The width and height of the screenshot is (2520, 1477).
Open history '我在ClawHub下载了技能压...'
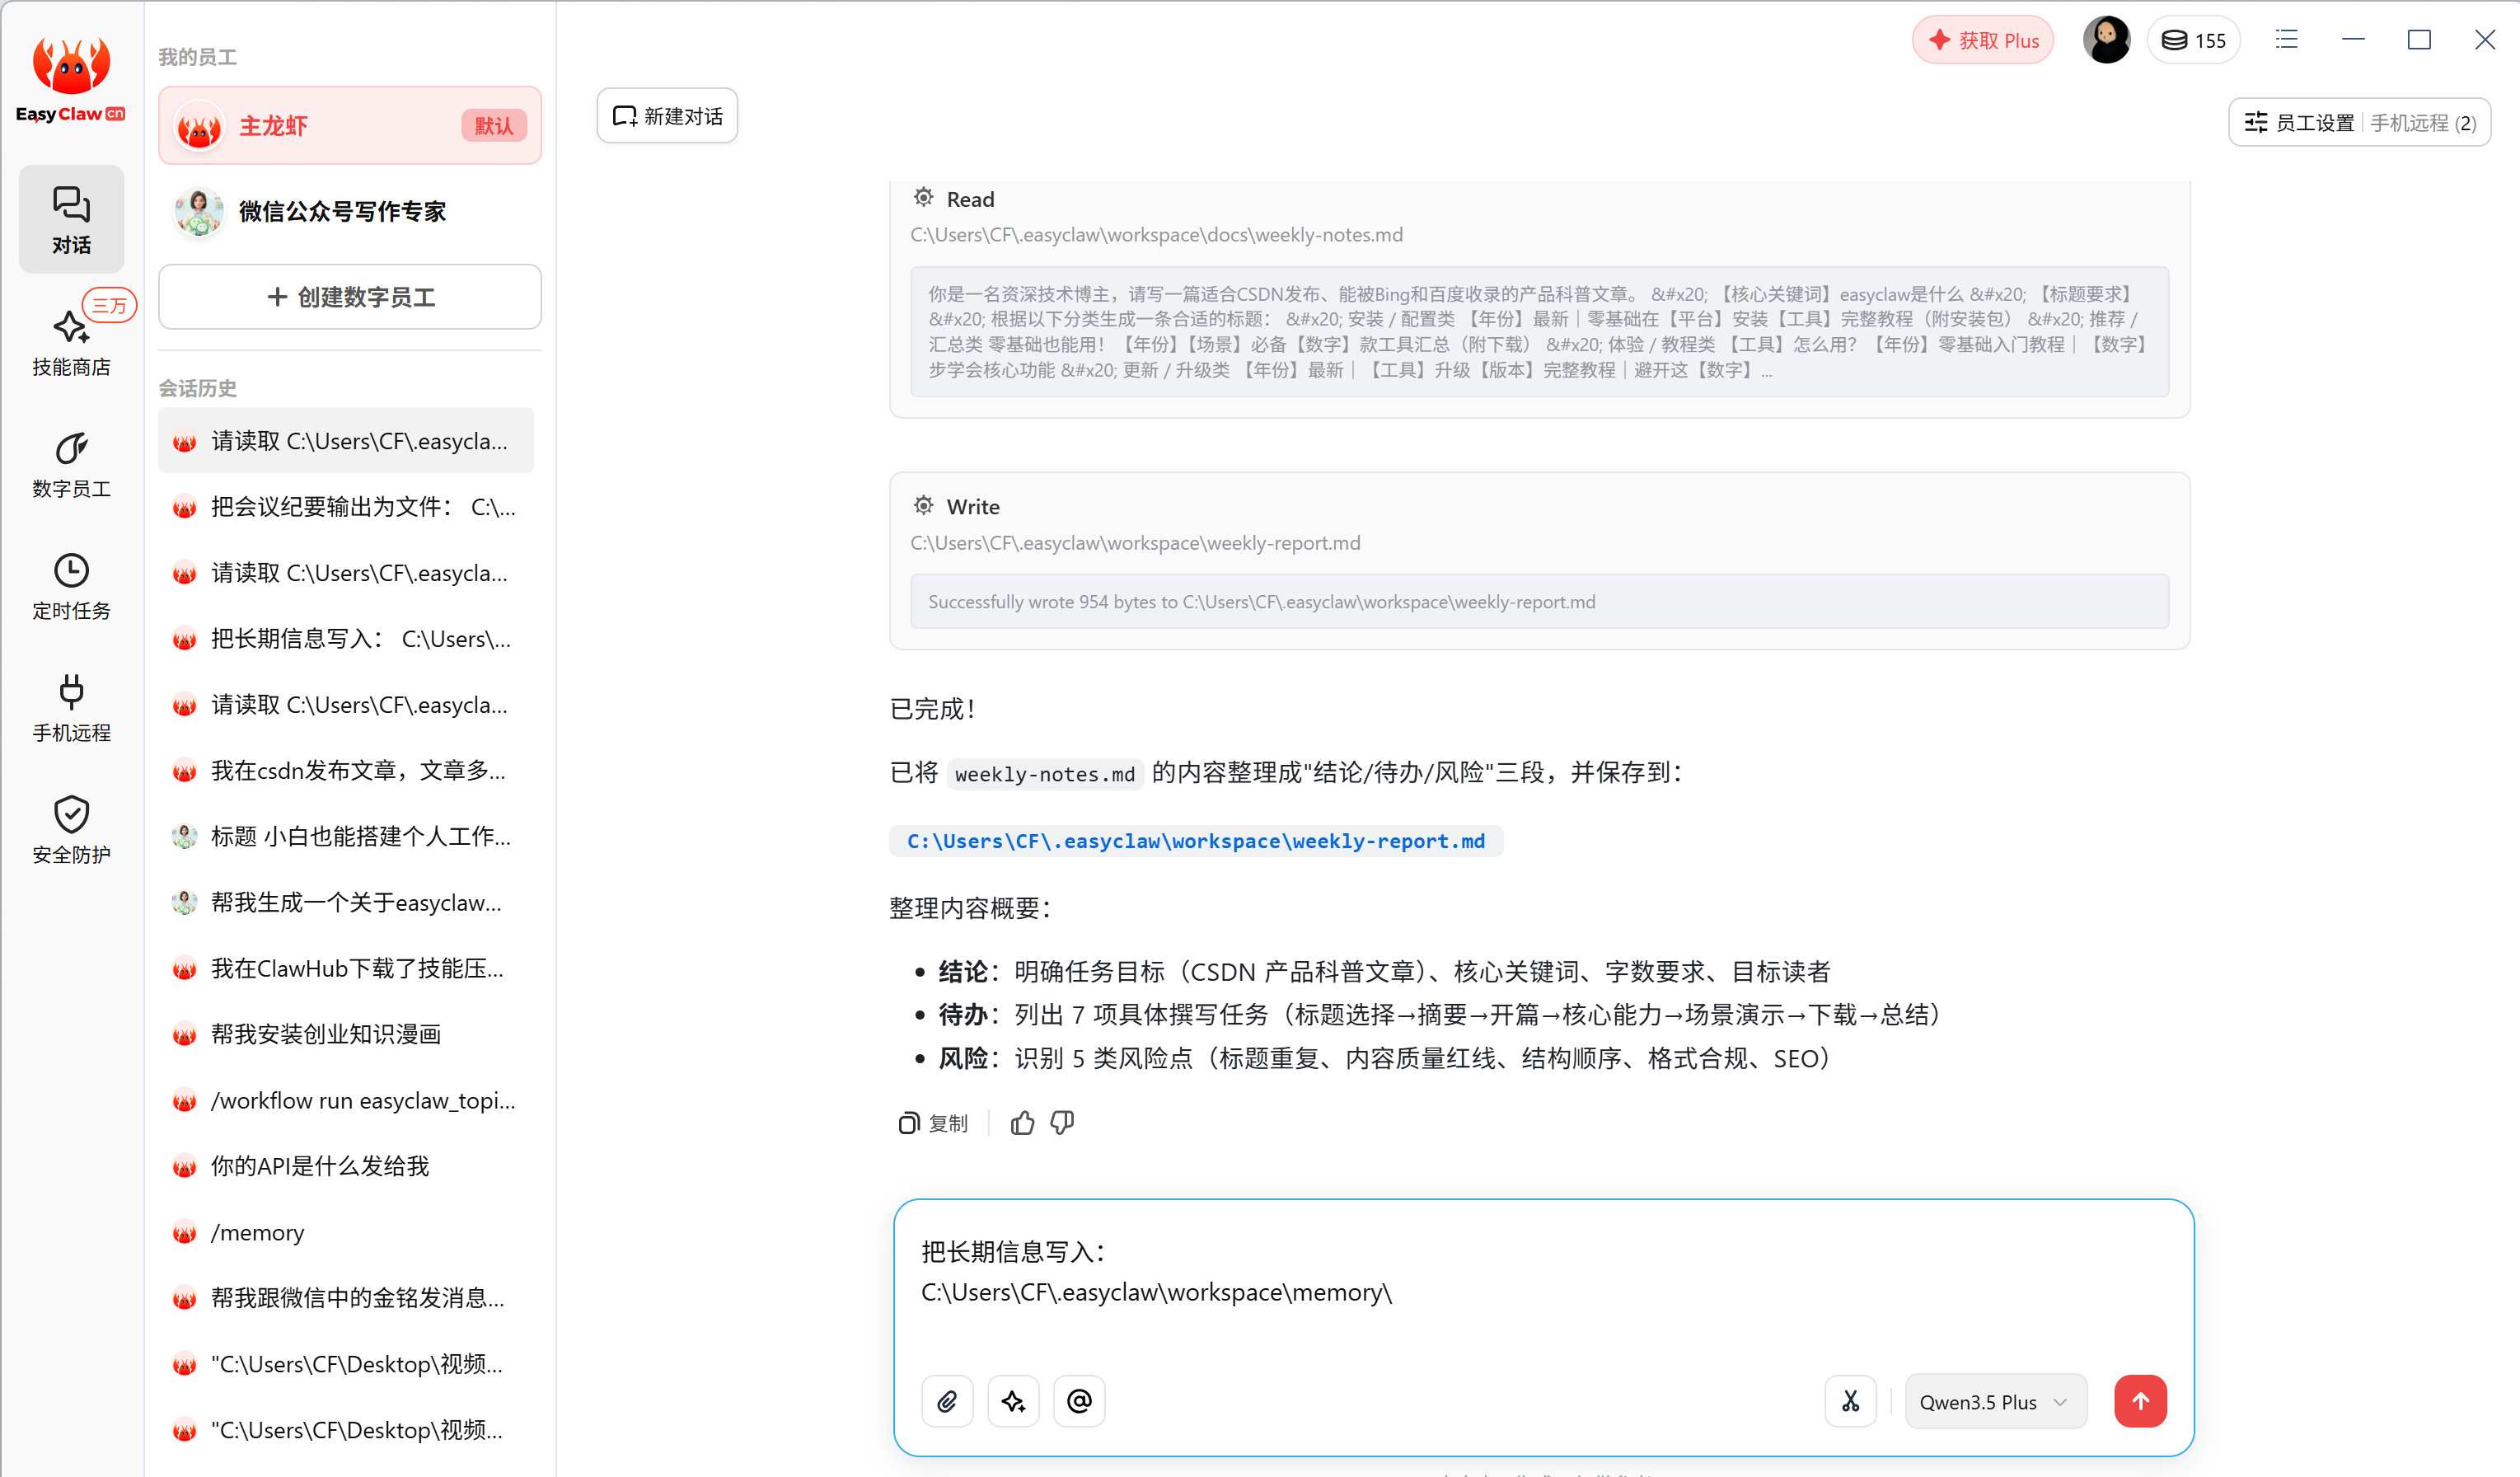(346, 968)
